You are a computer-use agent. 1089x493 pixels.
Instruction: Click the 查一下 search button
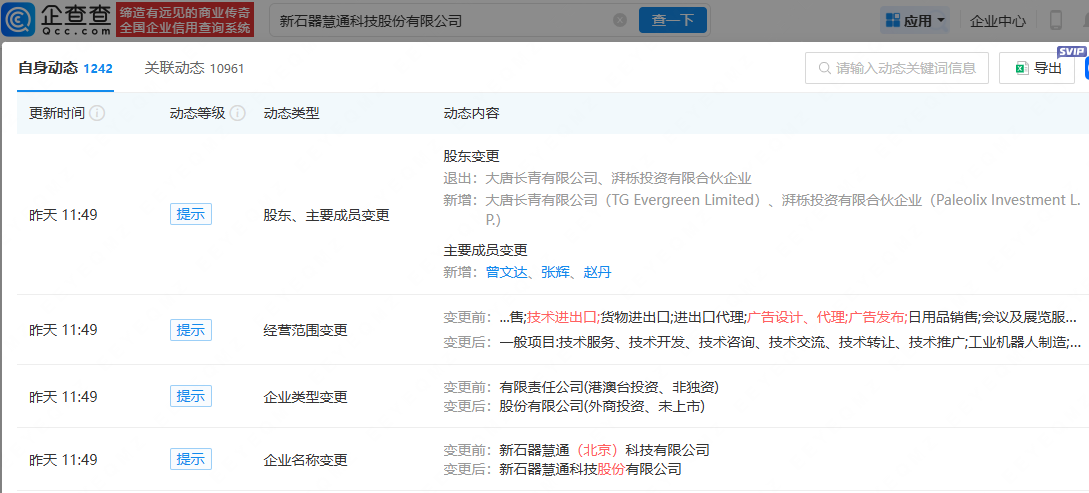click(x=672, y=20)
